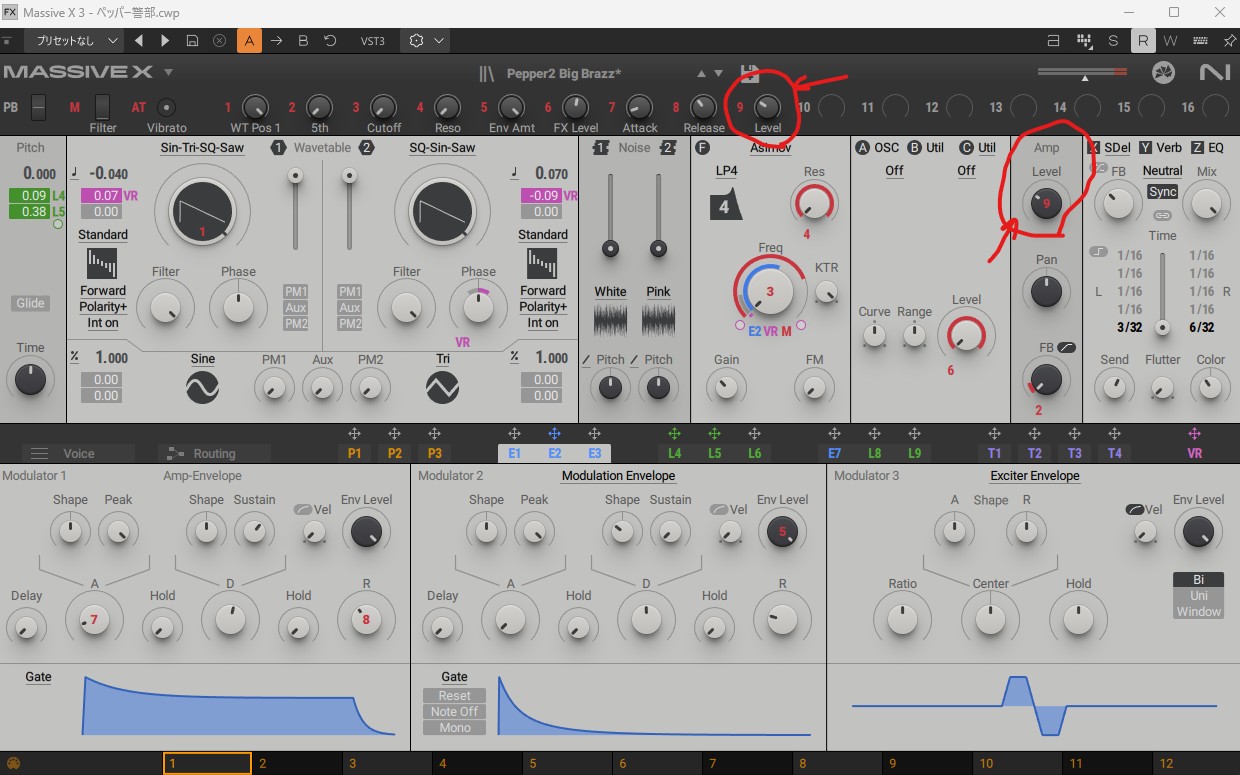Toggle Vel switch in Amp-Envelope
The height and width of the screenshot is (775, 1240).
point(303,510)
